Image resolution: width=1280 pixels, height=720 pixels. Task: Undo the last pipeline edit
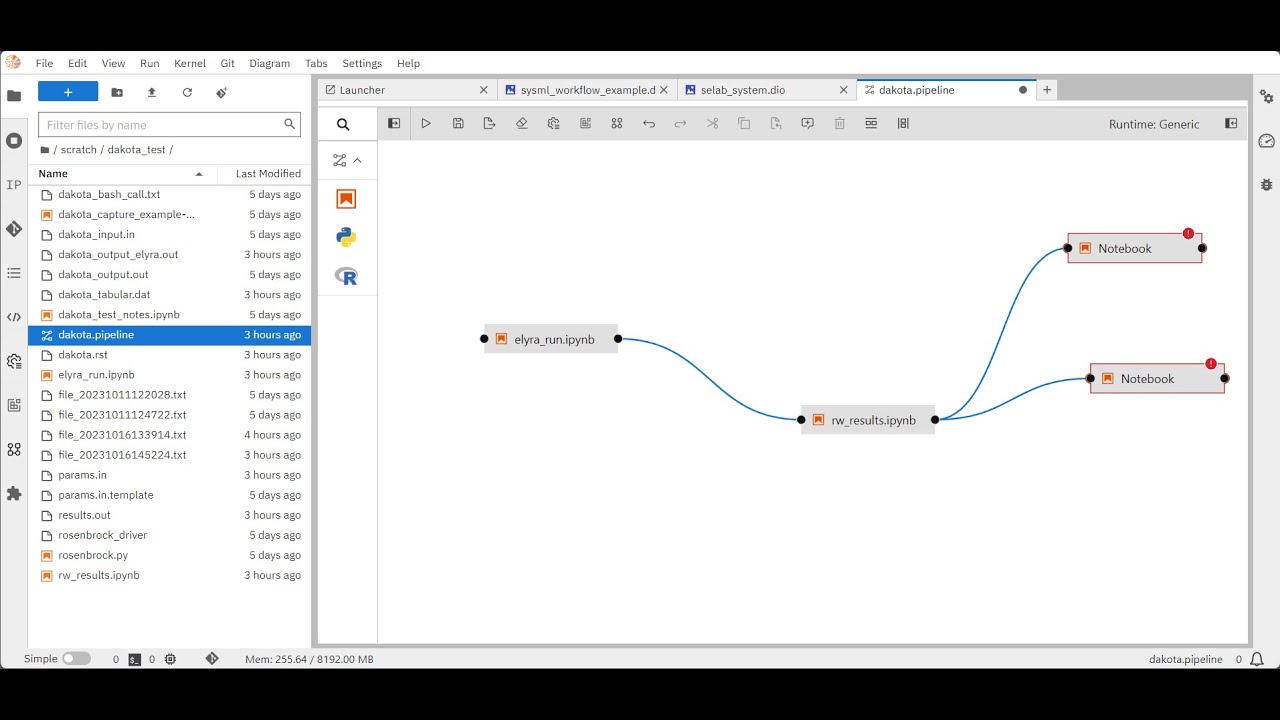649,124
